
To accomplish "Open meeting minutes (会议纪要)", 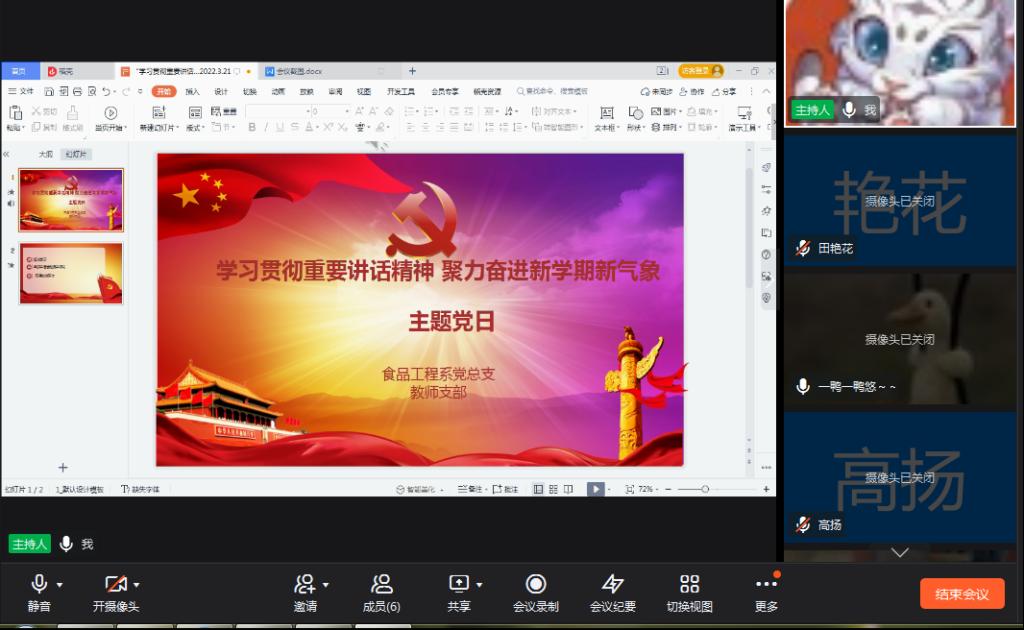I will click(x=613, y=593).
